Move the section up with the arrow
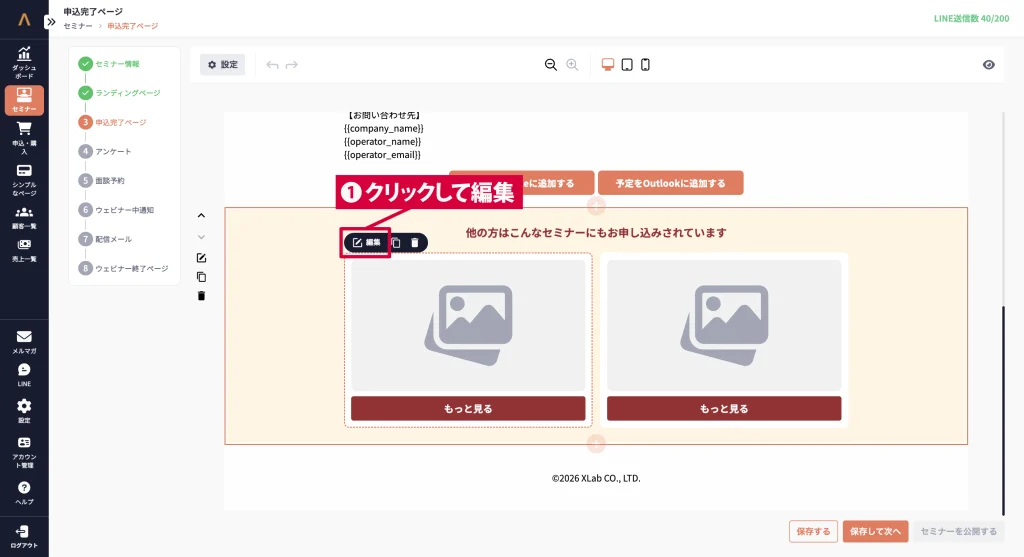Image resolution: width=1024 pixels, height=557 pixels. coord(201,215)
